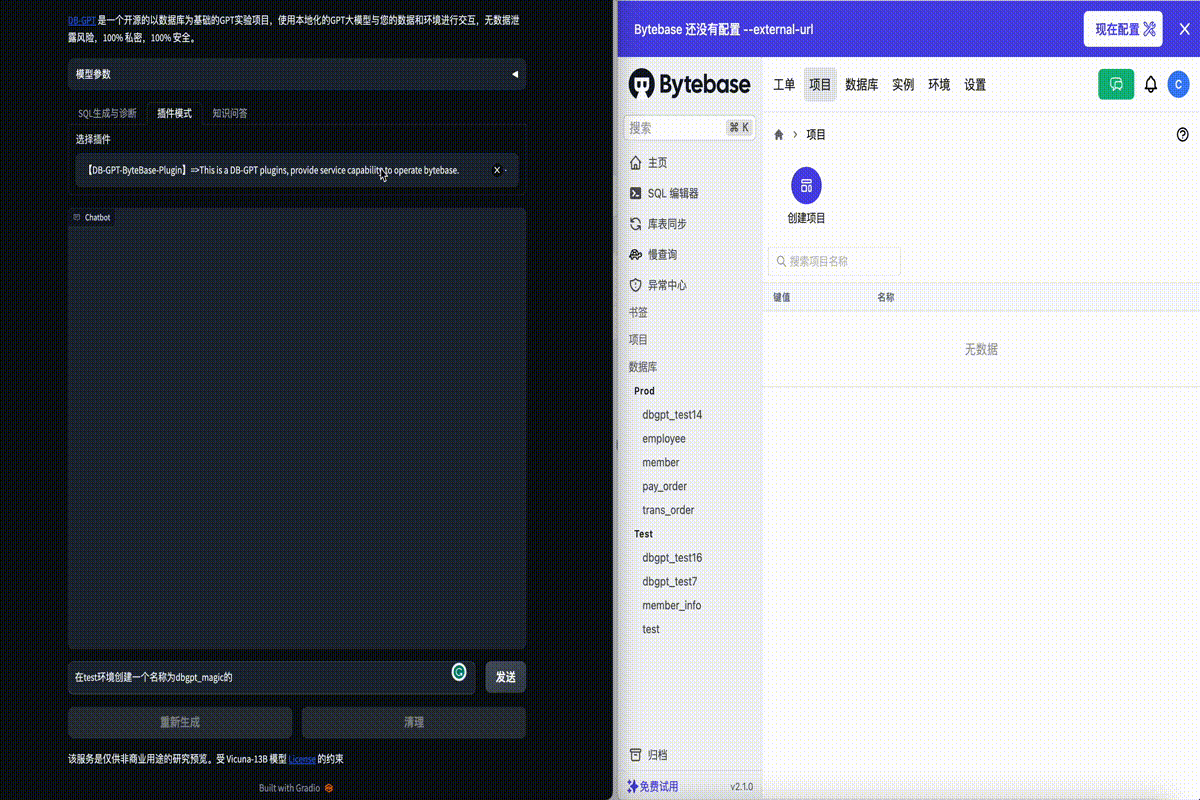Open the notifications bell
The width and height of the screenshot is (1200, 800).
click(1151, 85)
